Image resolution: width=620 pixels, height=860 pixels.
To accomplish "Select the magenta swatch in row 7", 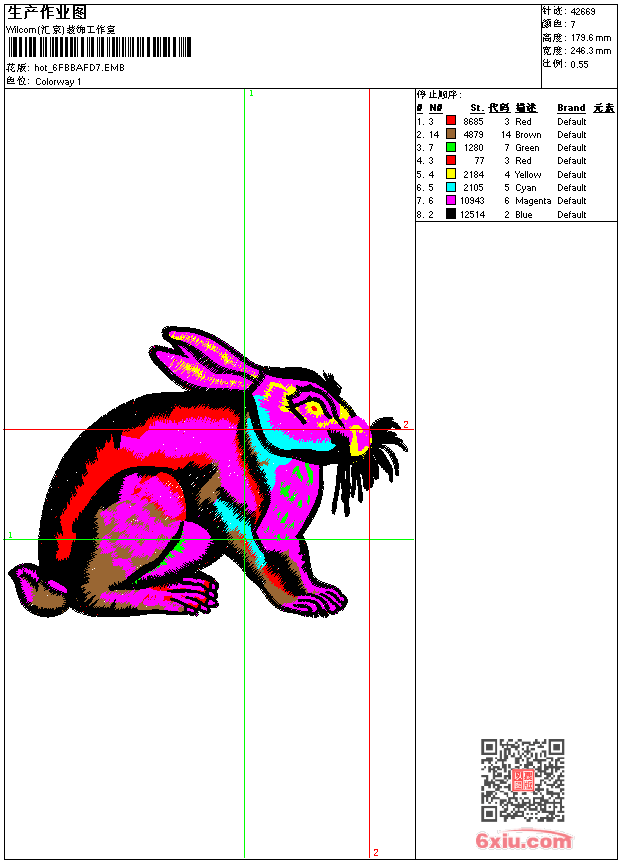I will click(451, 200).
